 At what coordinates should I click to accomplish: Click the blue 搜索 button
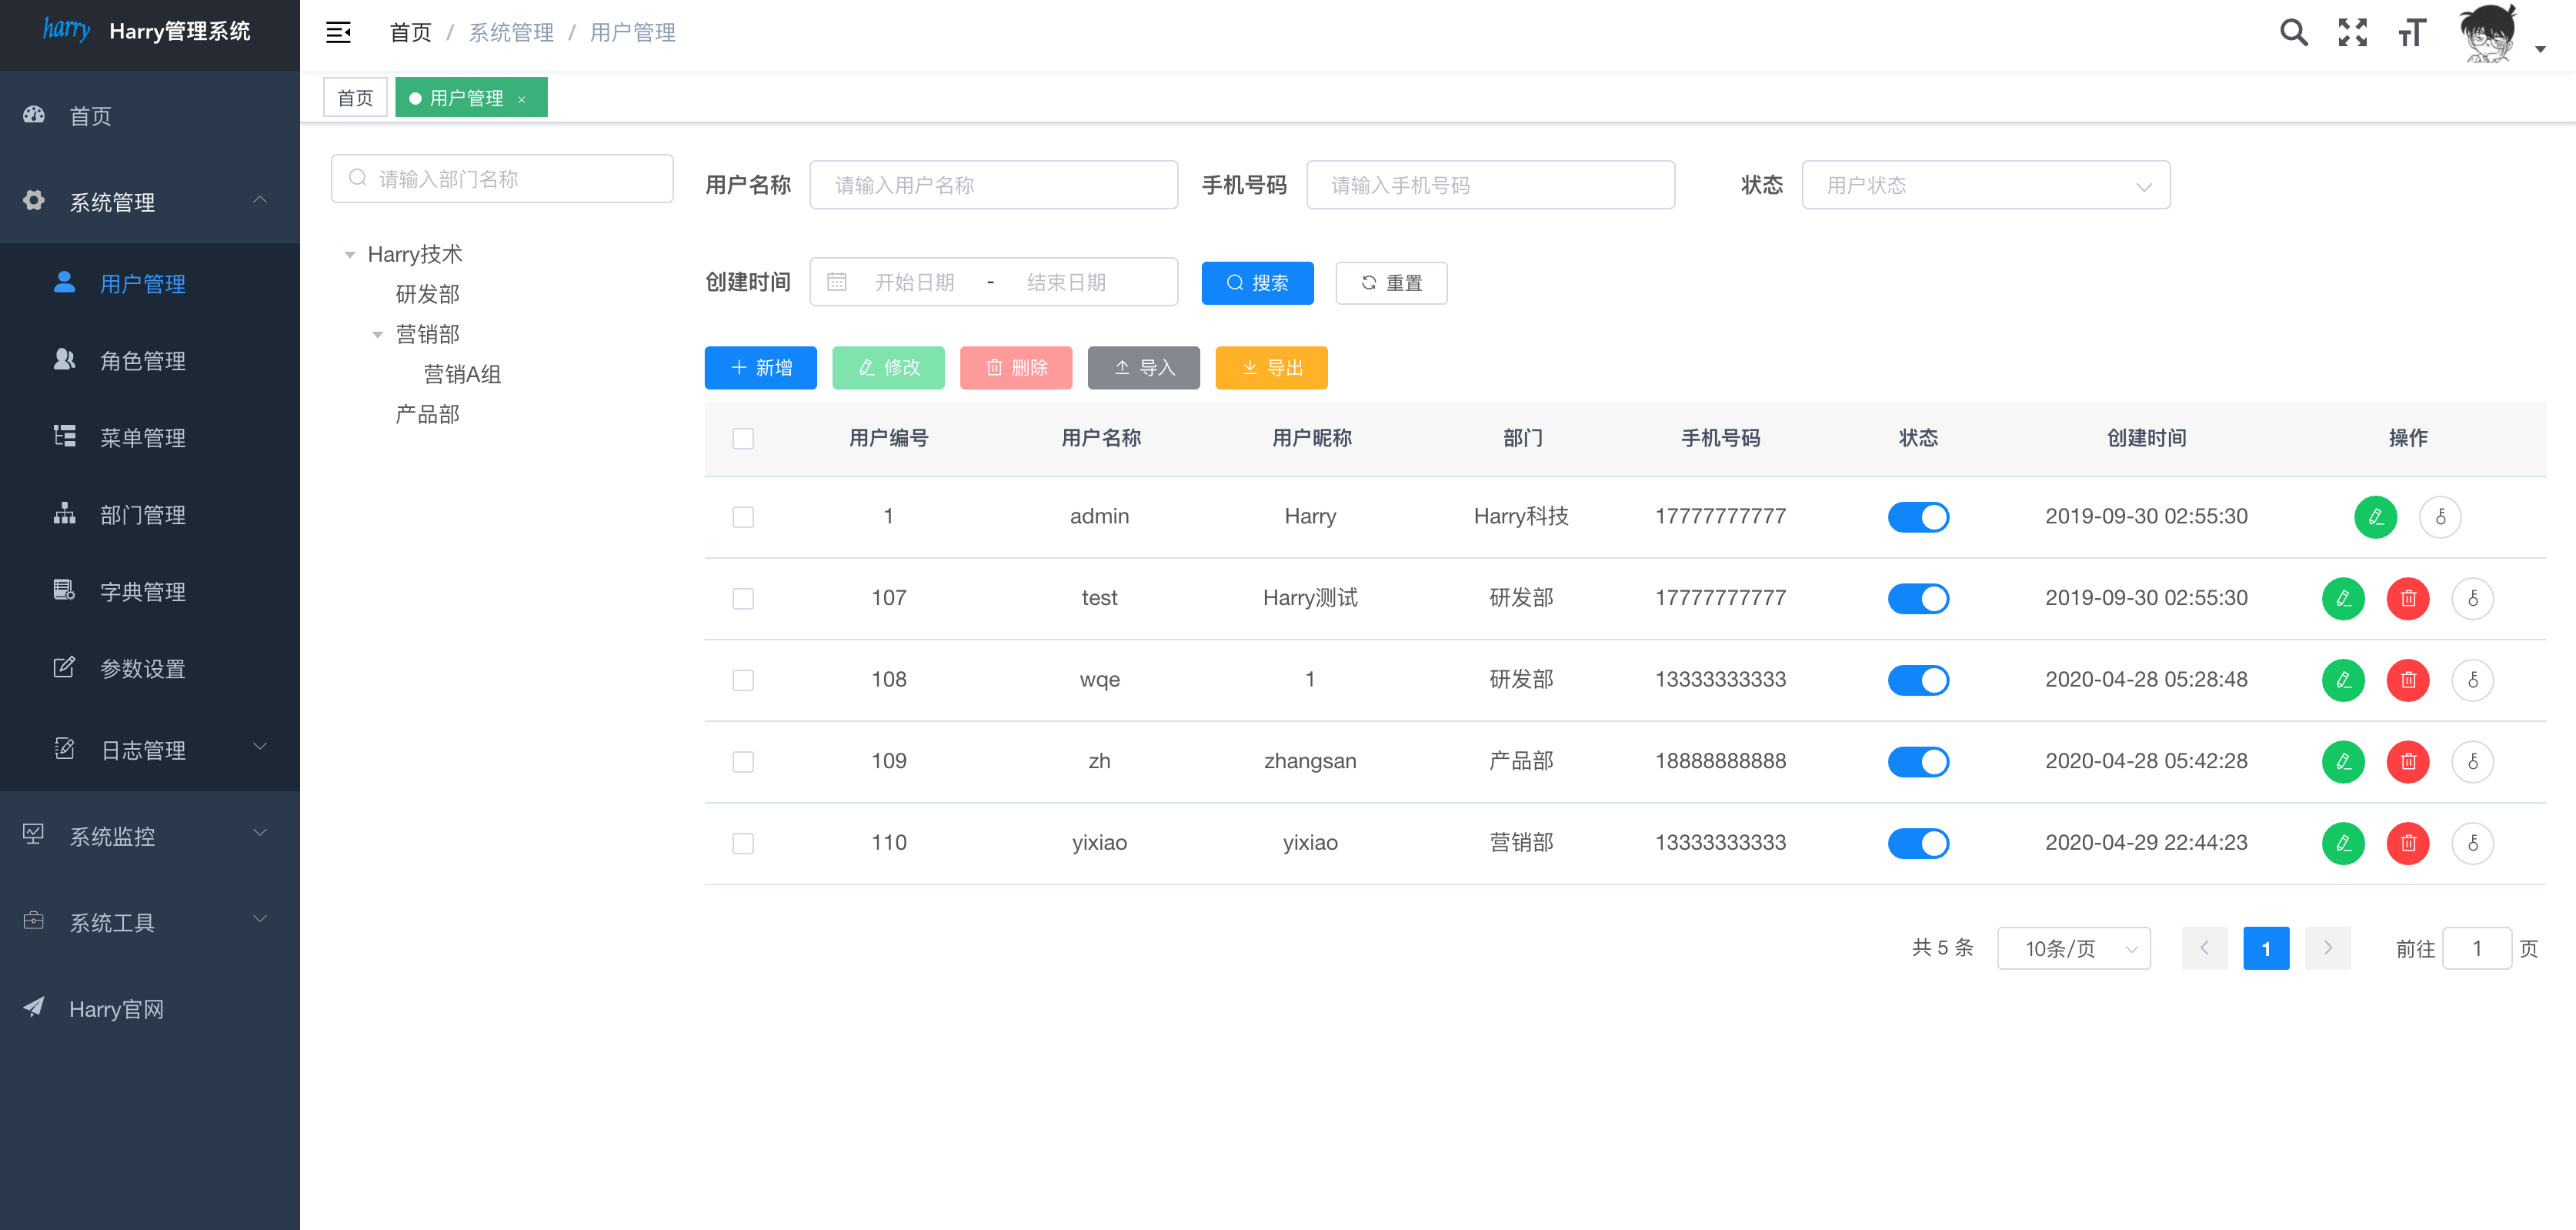(1257, 283)
